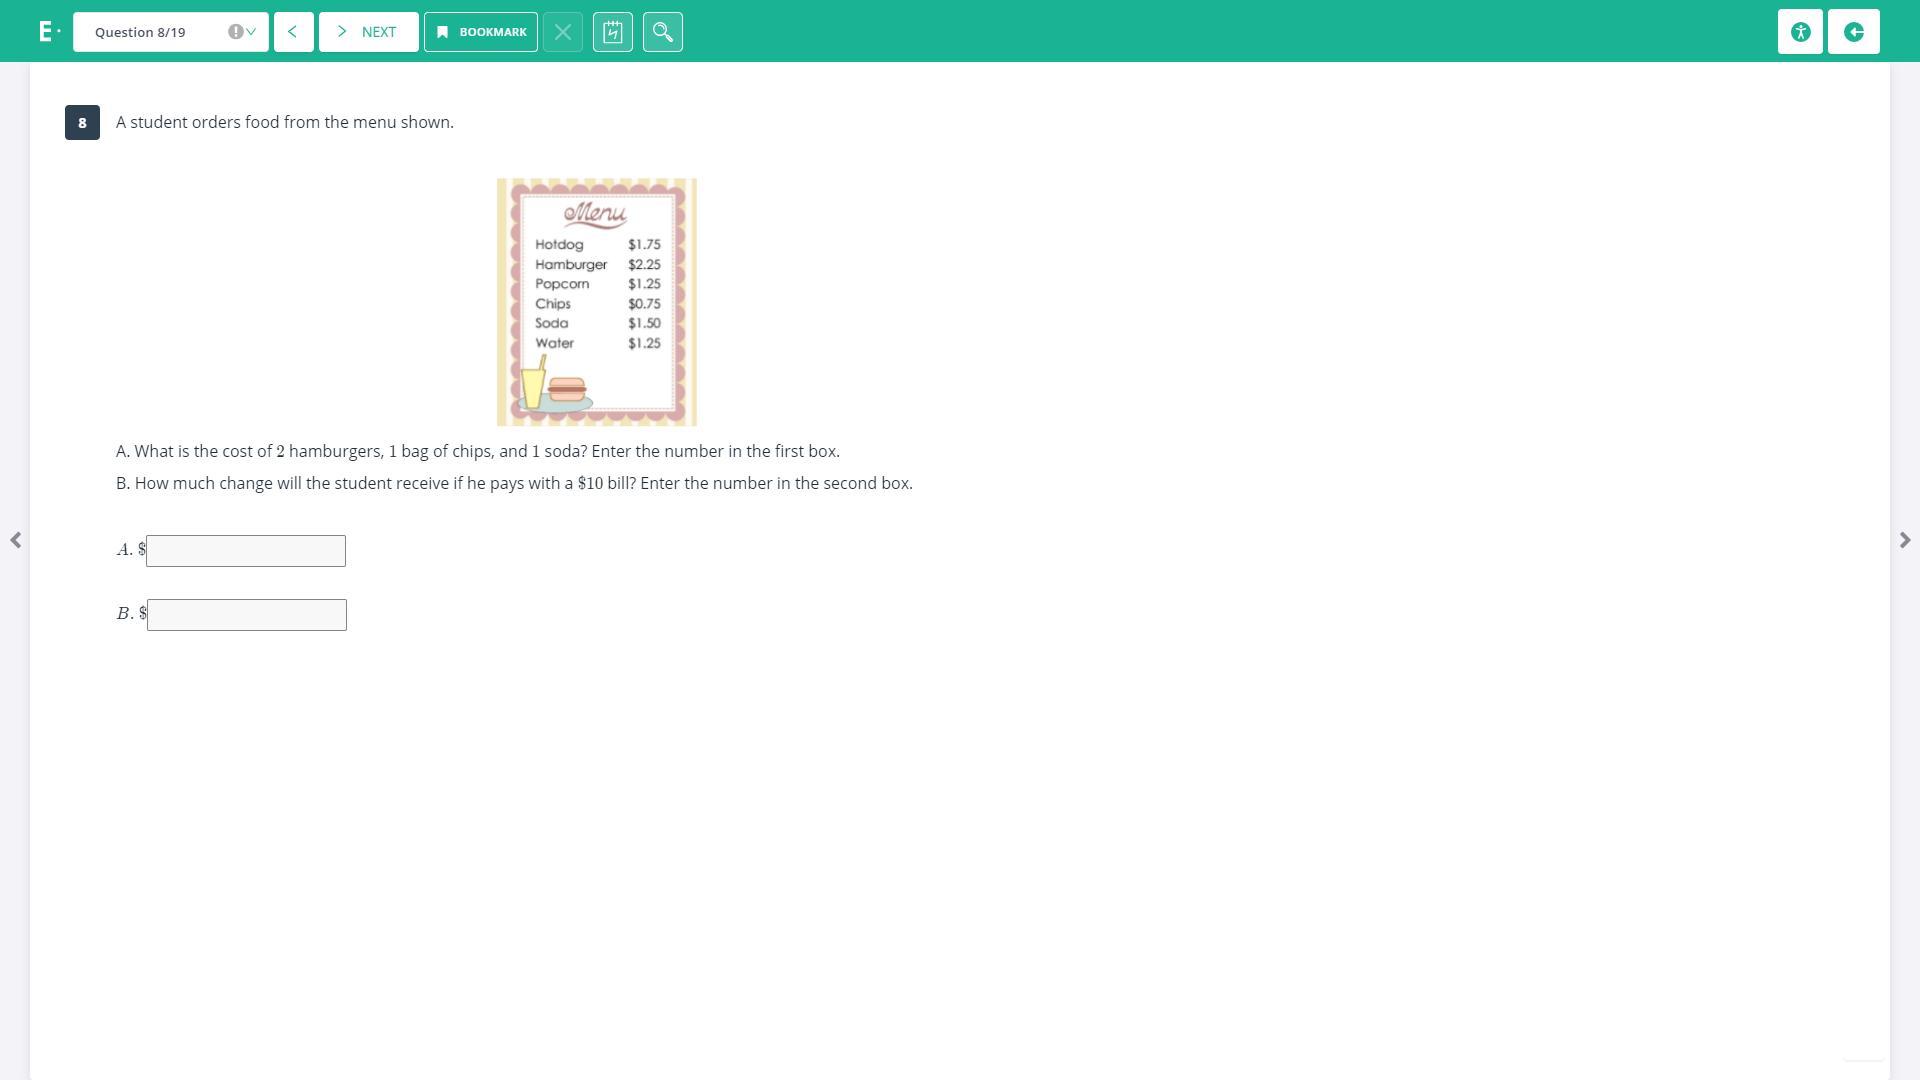Click right side page arrow
Image resolution: width=1920 pixels, height=1080 pixels.
click(1904, 540)
